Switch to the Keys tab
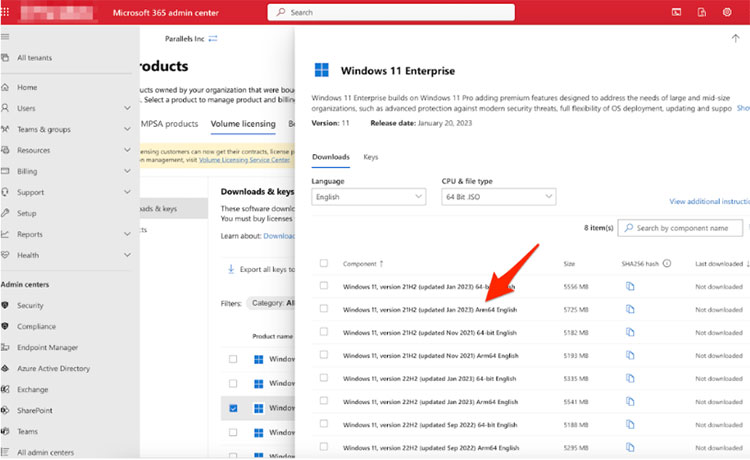The width and height of the screenshot is (750, 460). click(370, 157)
